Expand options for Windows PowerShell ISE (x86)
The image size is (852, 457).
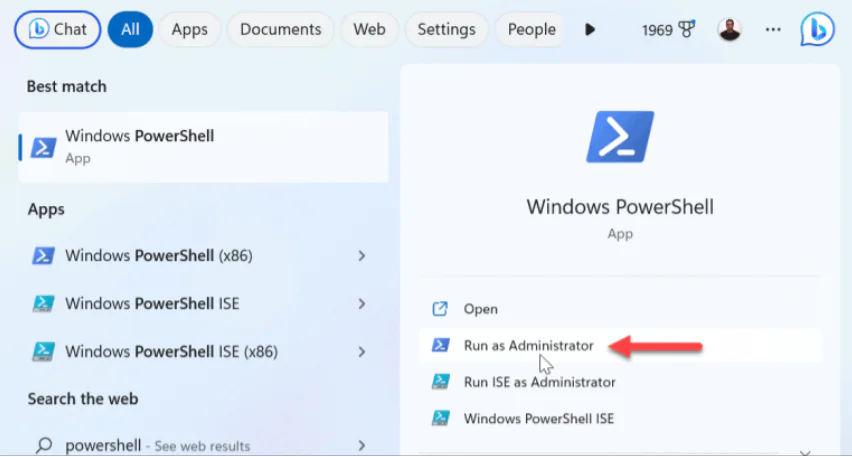pos(361,352)
